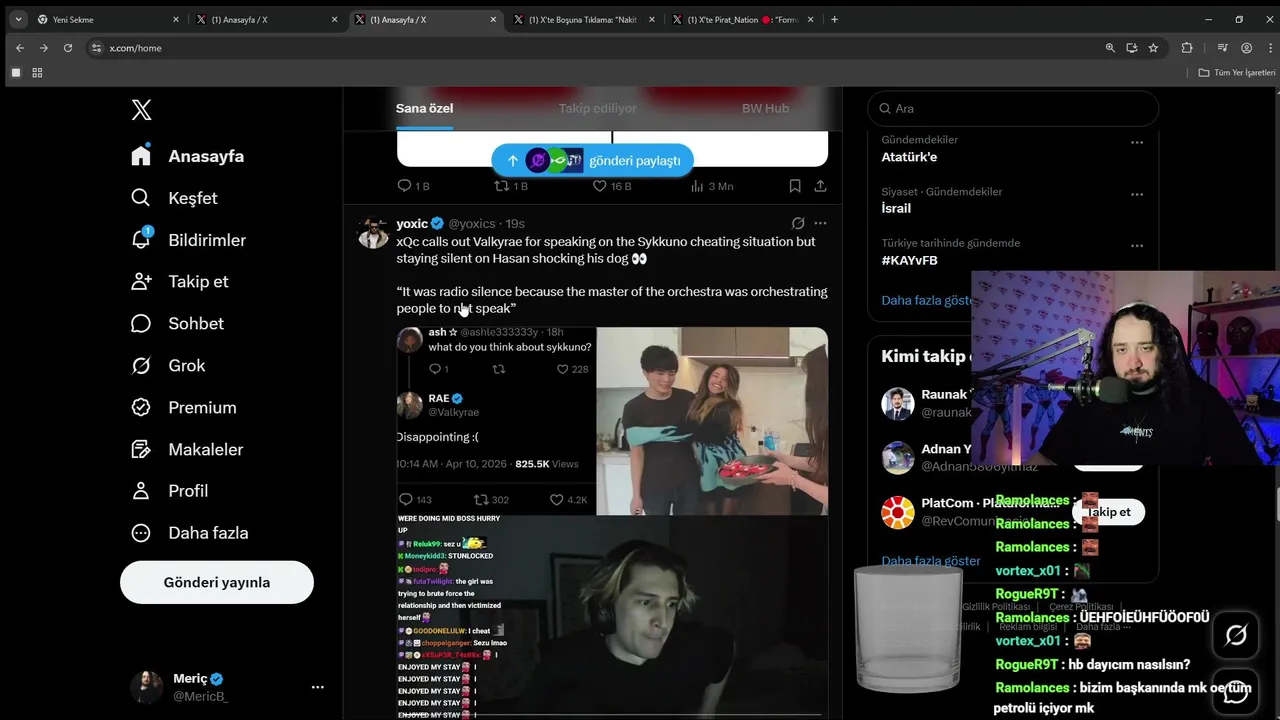View analytics 3 Mn of top post
This screenshot has height=720, width=1280.
tap(712, 186)
